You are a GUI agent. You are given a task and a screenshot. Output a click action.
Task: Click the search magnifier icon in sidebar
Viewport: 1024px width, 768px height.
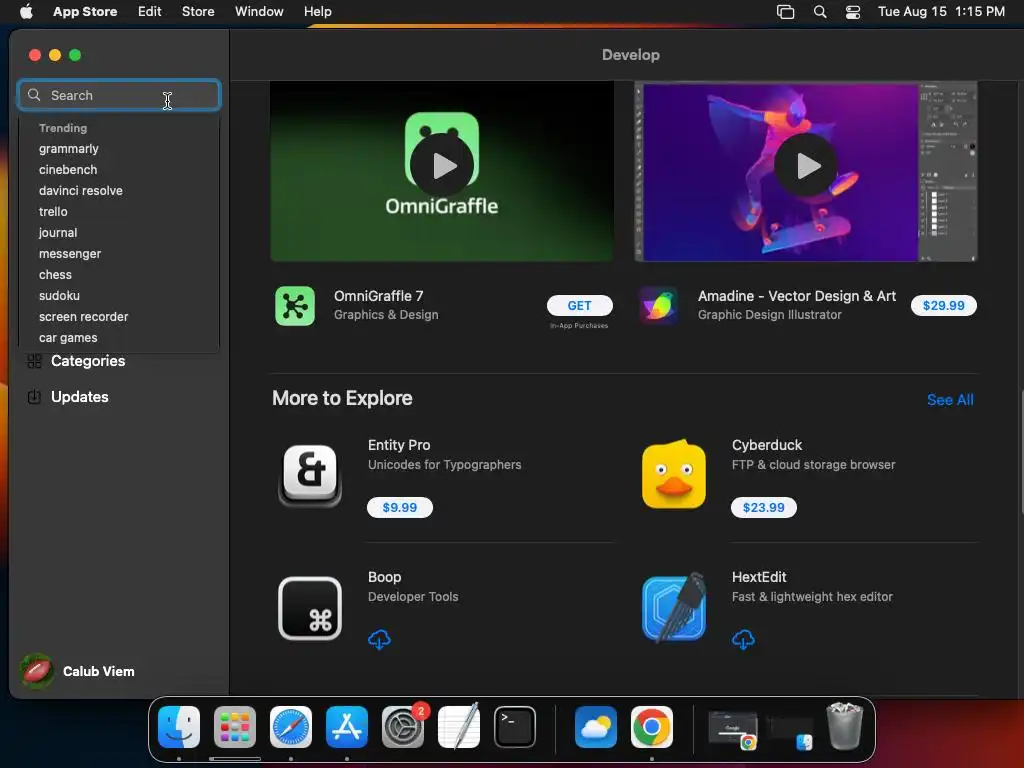point(34,95)
